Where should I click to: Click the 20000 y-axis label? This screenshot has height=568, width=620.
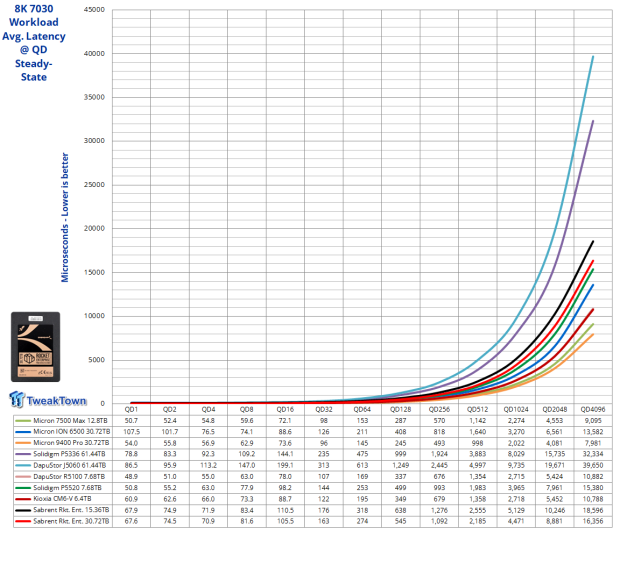tap(94, 228)
